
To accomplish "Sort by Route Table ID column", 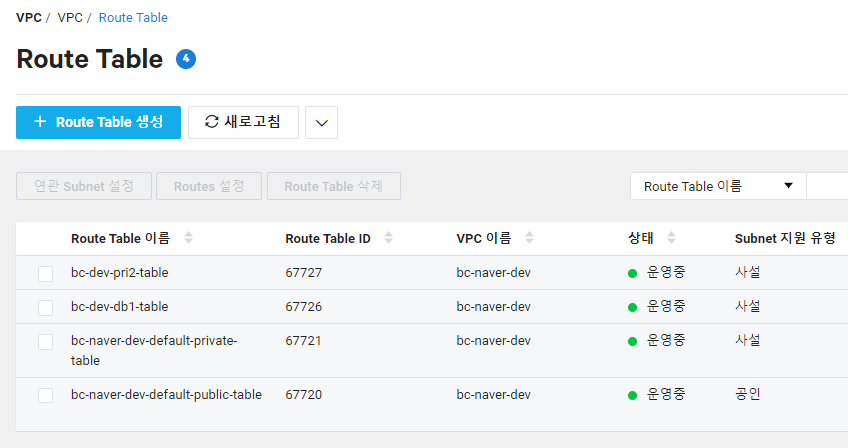I will coord(388,238).
